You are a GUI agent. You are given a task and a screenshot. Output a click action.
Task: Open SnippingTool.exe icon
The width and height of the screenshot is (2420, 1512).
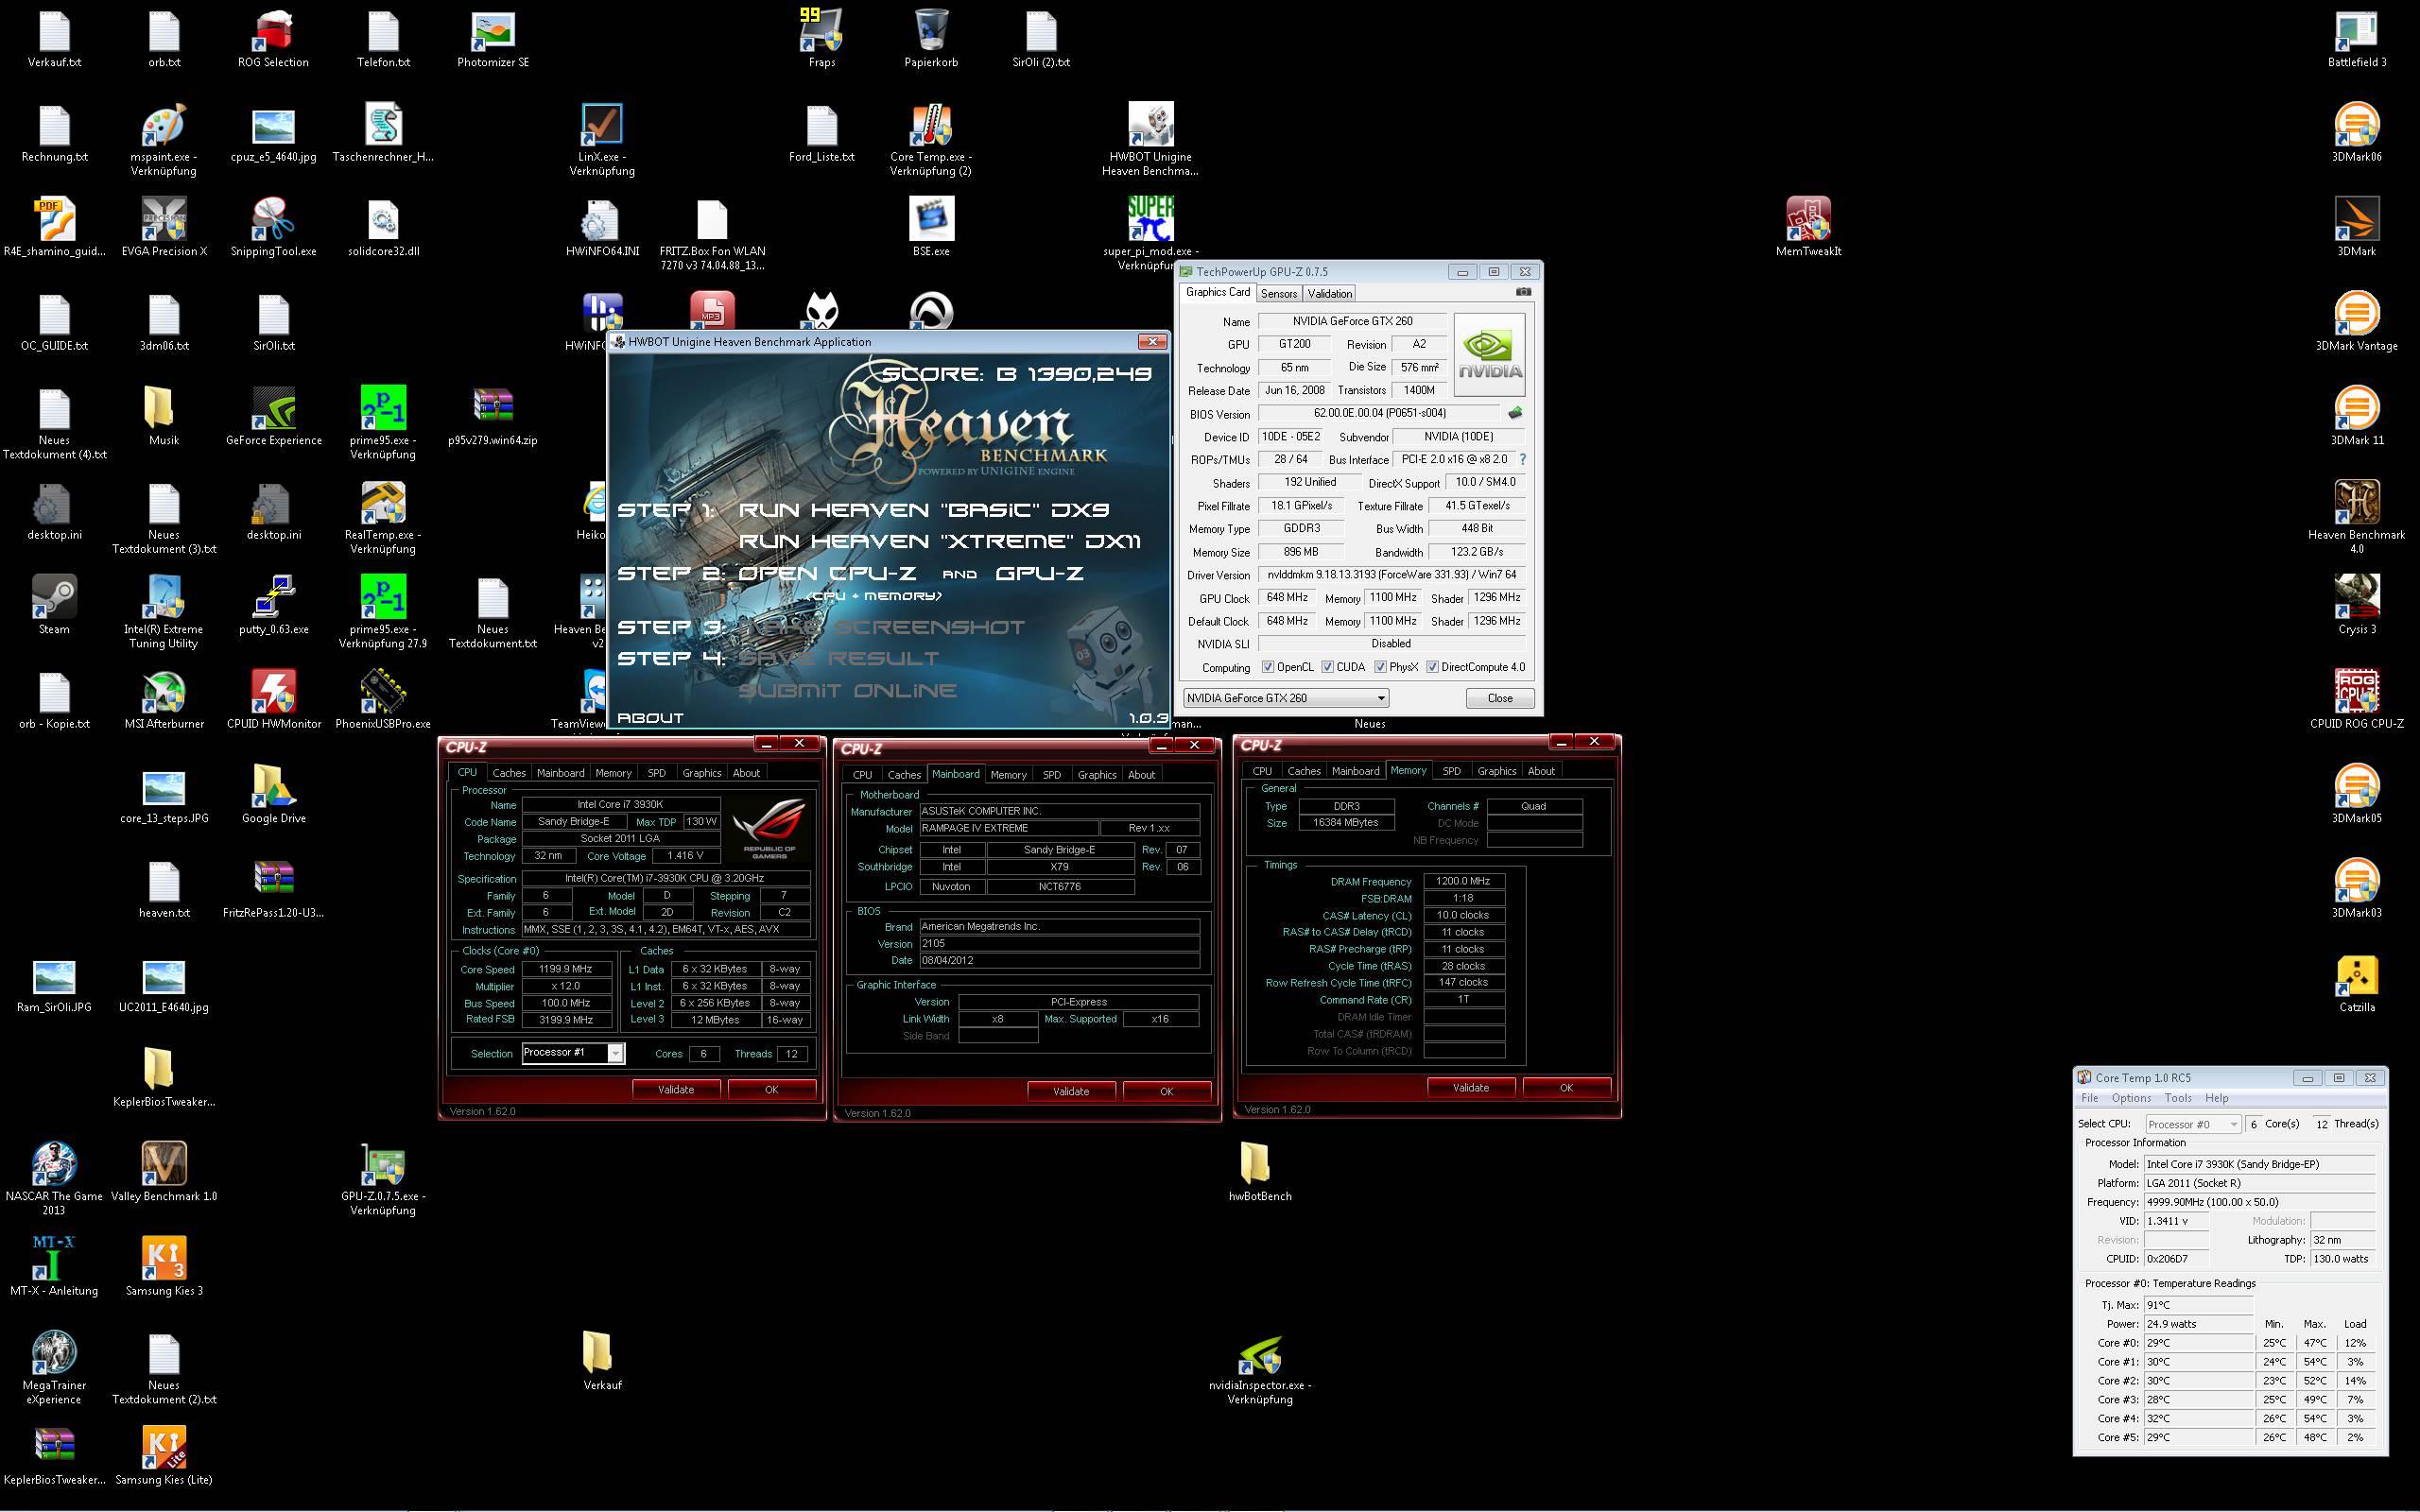tap(273, 227)
